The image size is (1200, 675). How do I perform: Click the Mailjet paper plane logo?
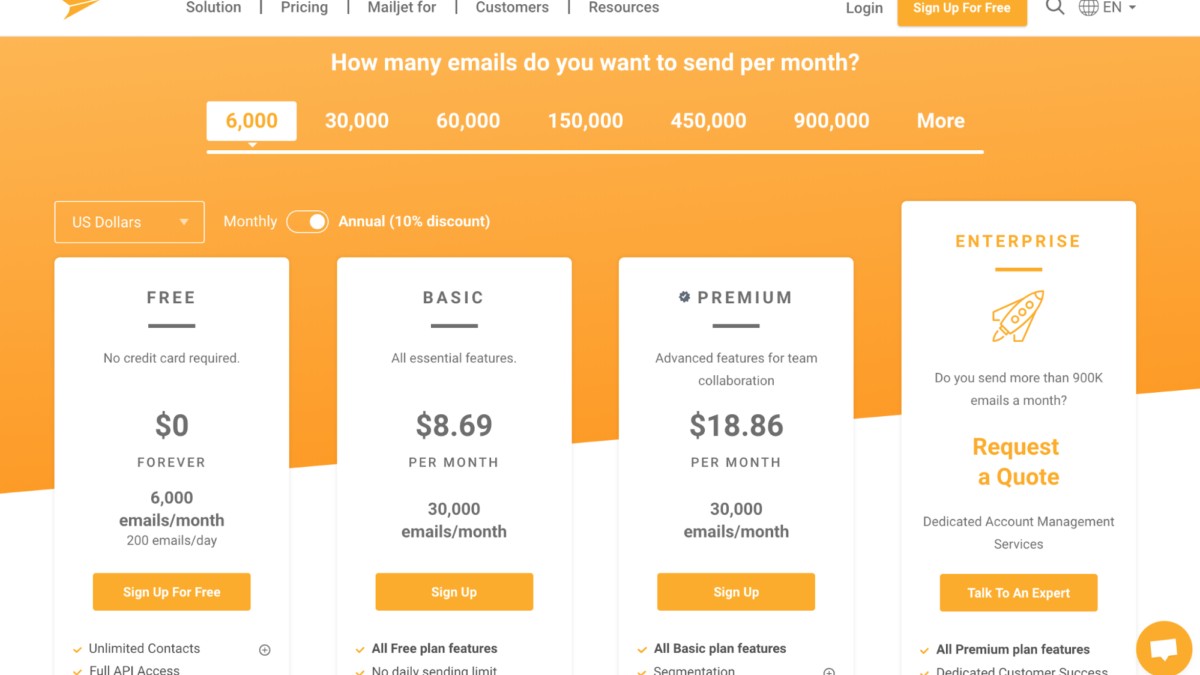82,9
